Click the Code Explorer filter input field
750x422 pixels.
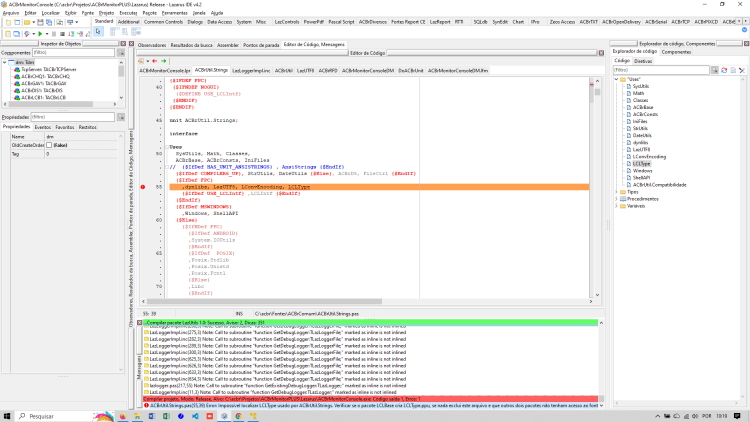point(662,70)
